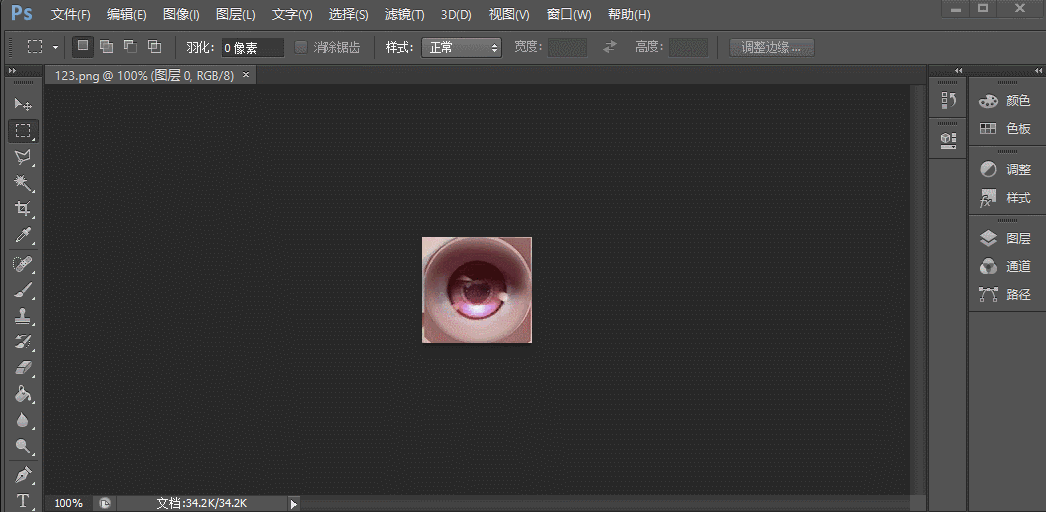Select the Clone Stamp tool
Viewport: 1046px width, 512px height.
point(23,317)
